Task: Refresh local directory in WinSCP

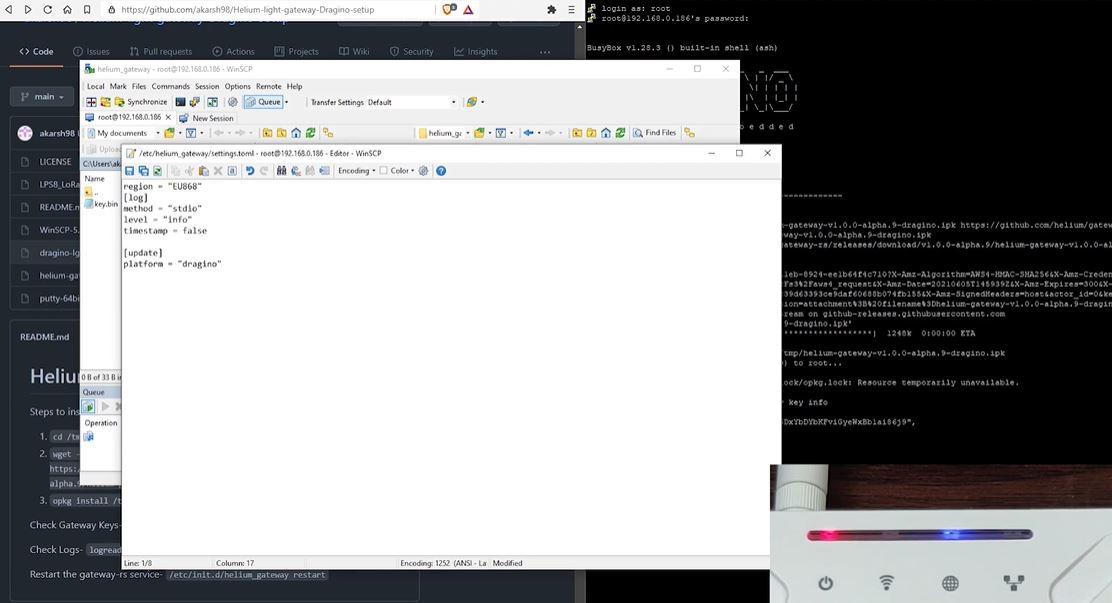Action: (310, 133)
